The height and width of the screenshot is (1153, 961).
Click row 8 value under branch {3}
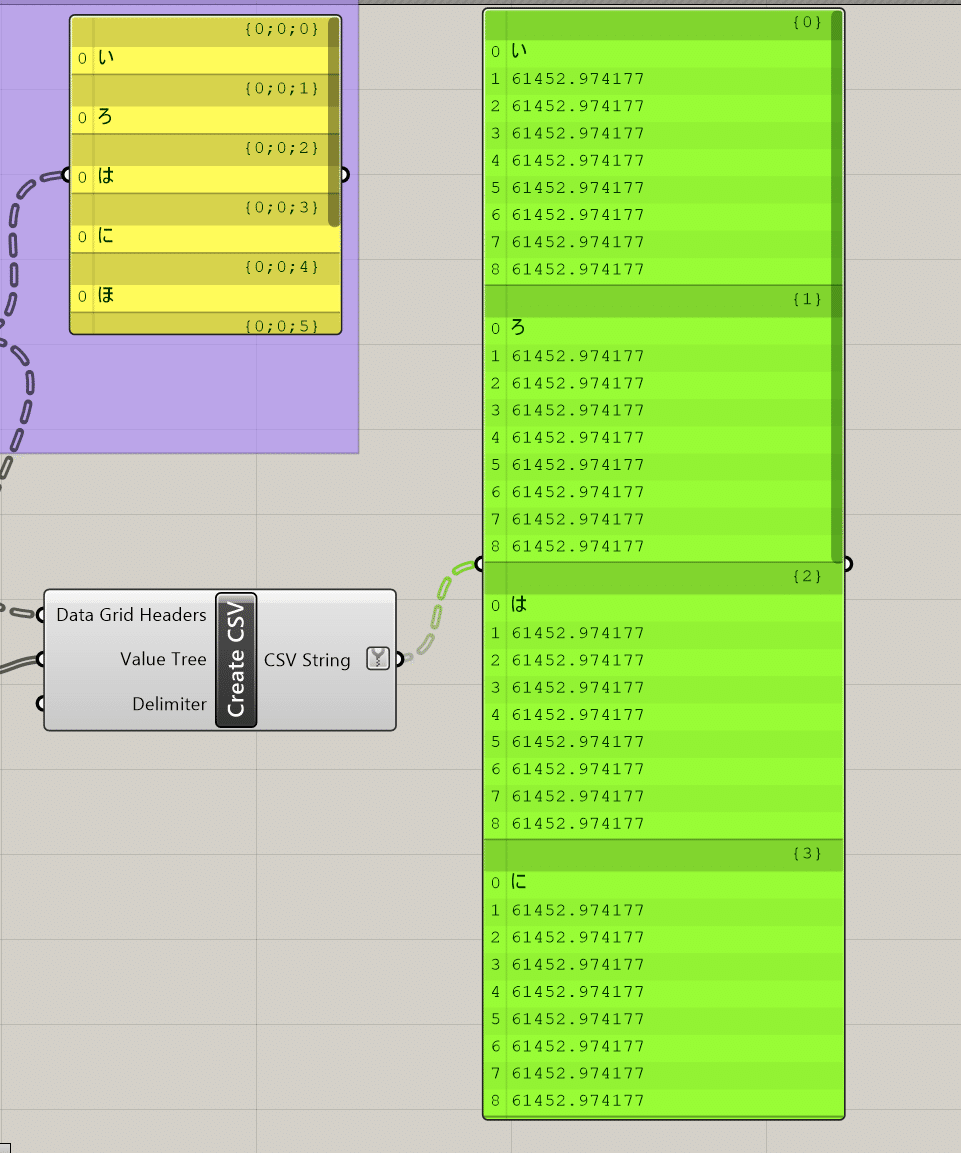coord(578,1101)
